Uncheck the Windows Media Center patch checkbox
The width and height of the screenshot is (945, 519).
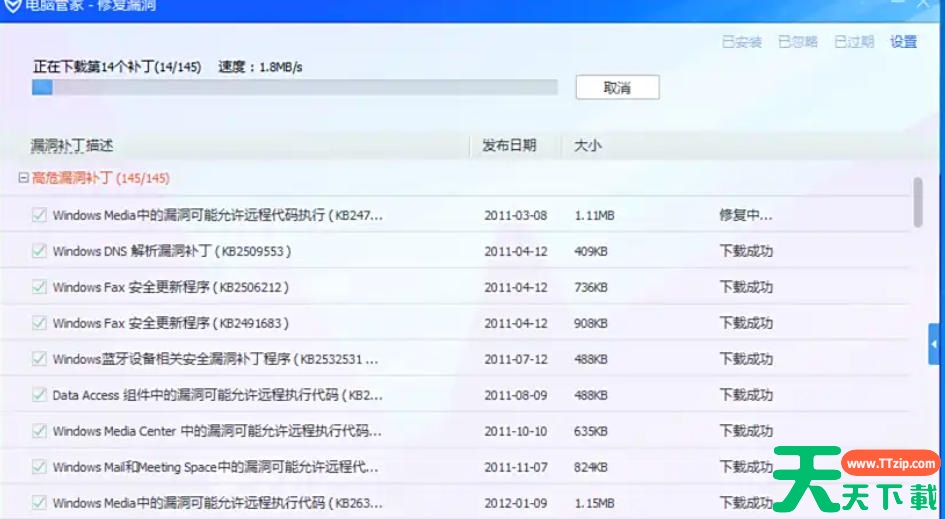click(x=39, y=431)
